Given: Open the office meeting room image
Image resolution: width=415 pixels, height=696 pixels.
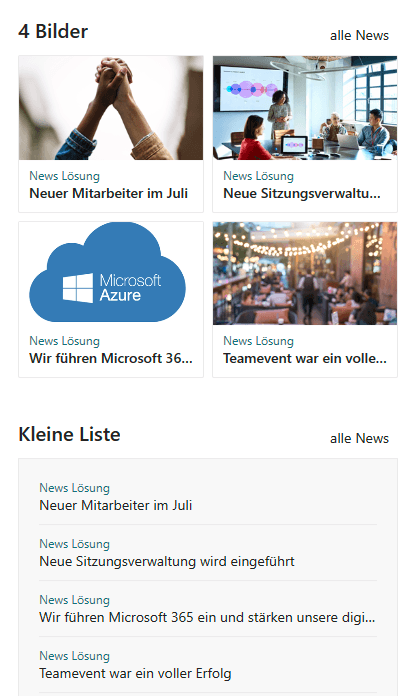Looking at the screenshot, I should pyautogui.click(x=305, y=108).
